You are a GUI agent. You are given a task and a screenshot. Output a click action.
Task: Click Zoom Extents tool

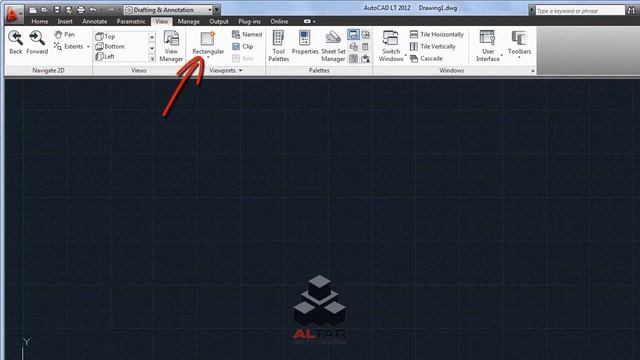click(69, 47)
